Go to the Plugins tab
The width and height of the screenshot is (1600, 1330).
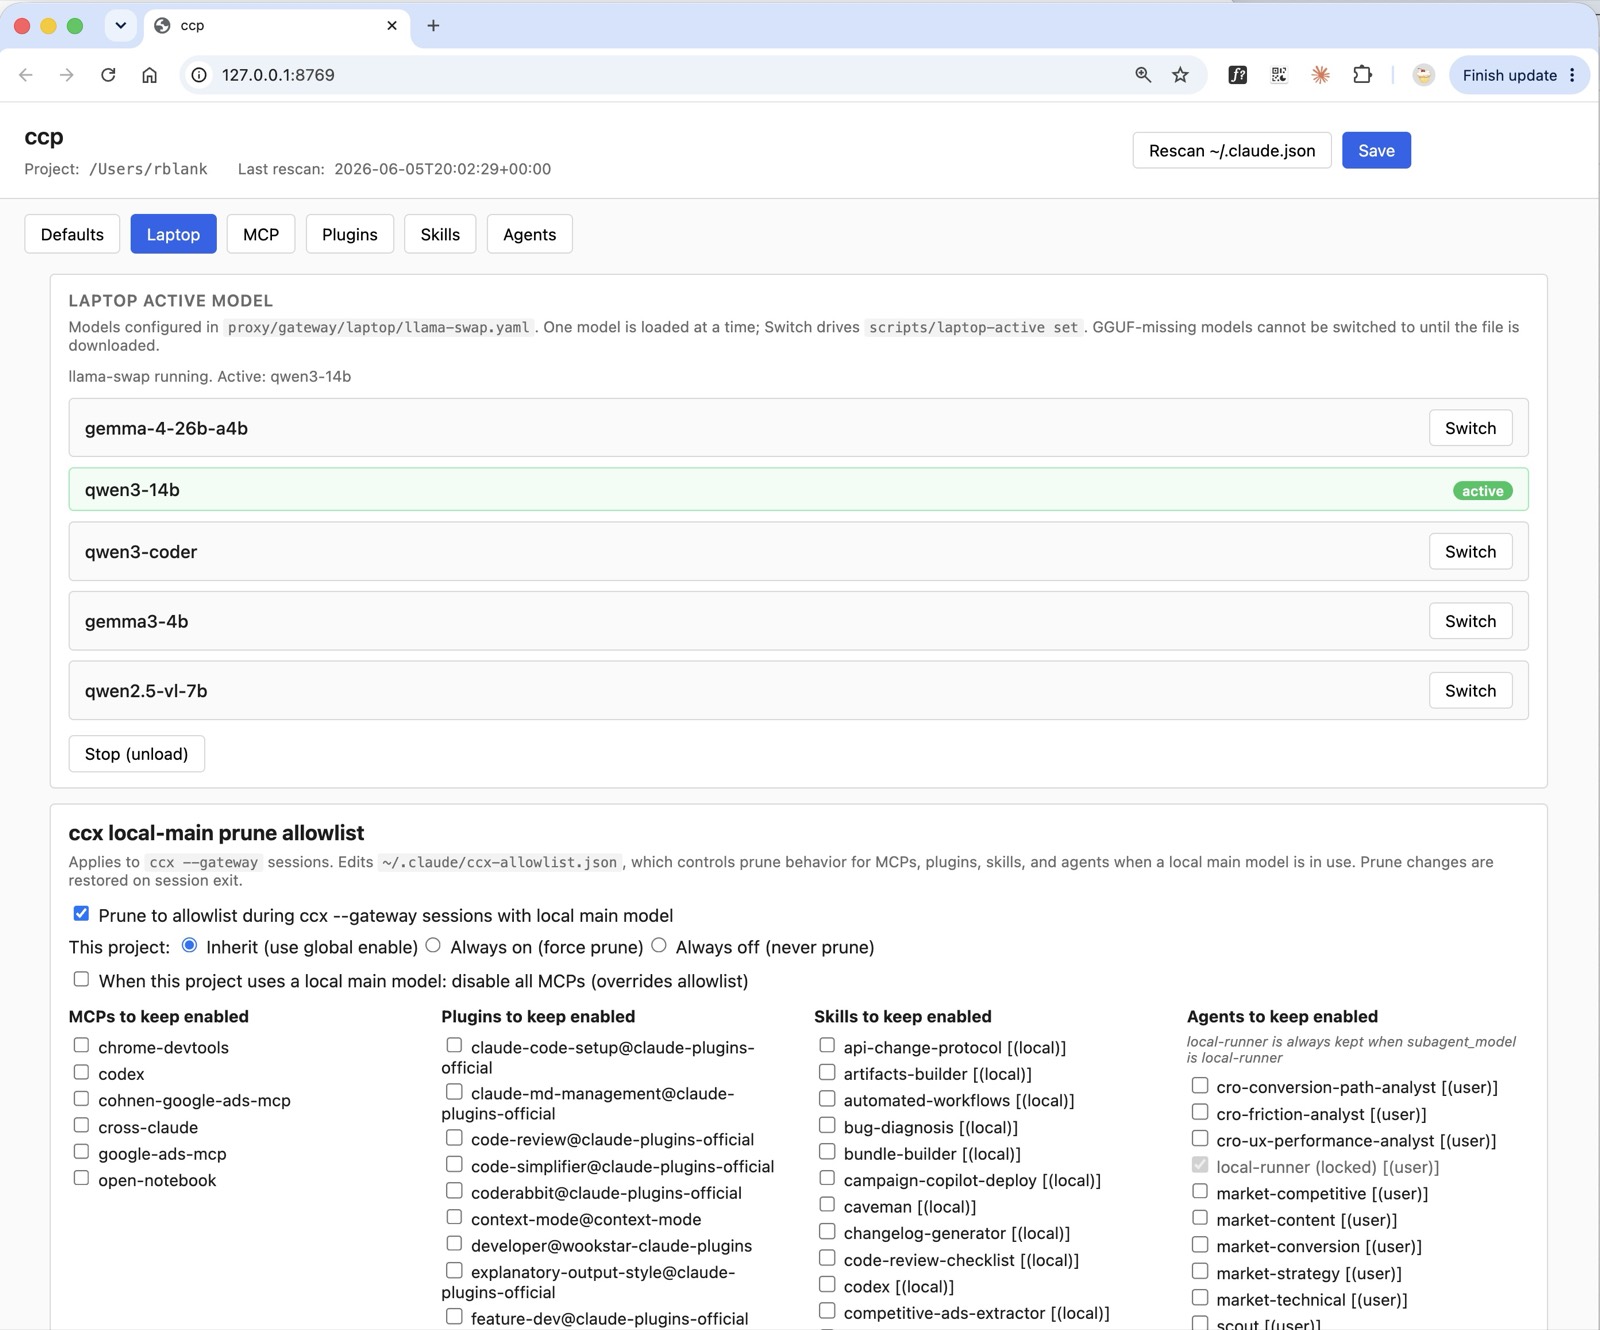350,234
